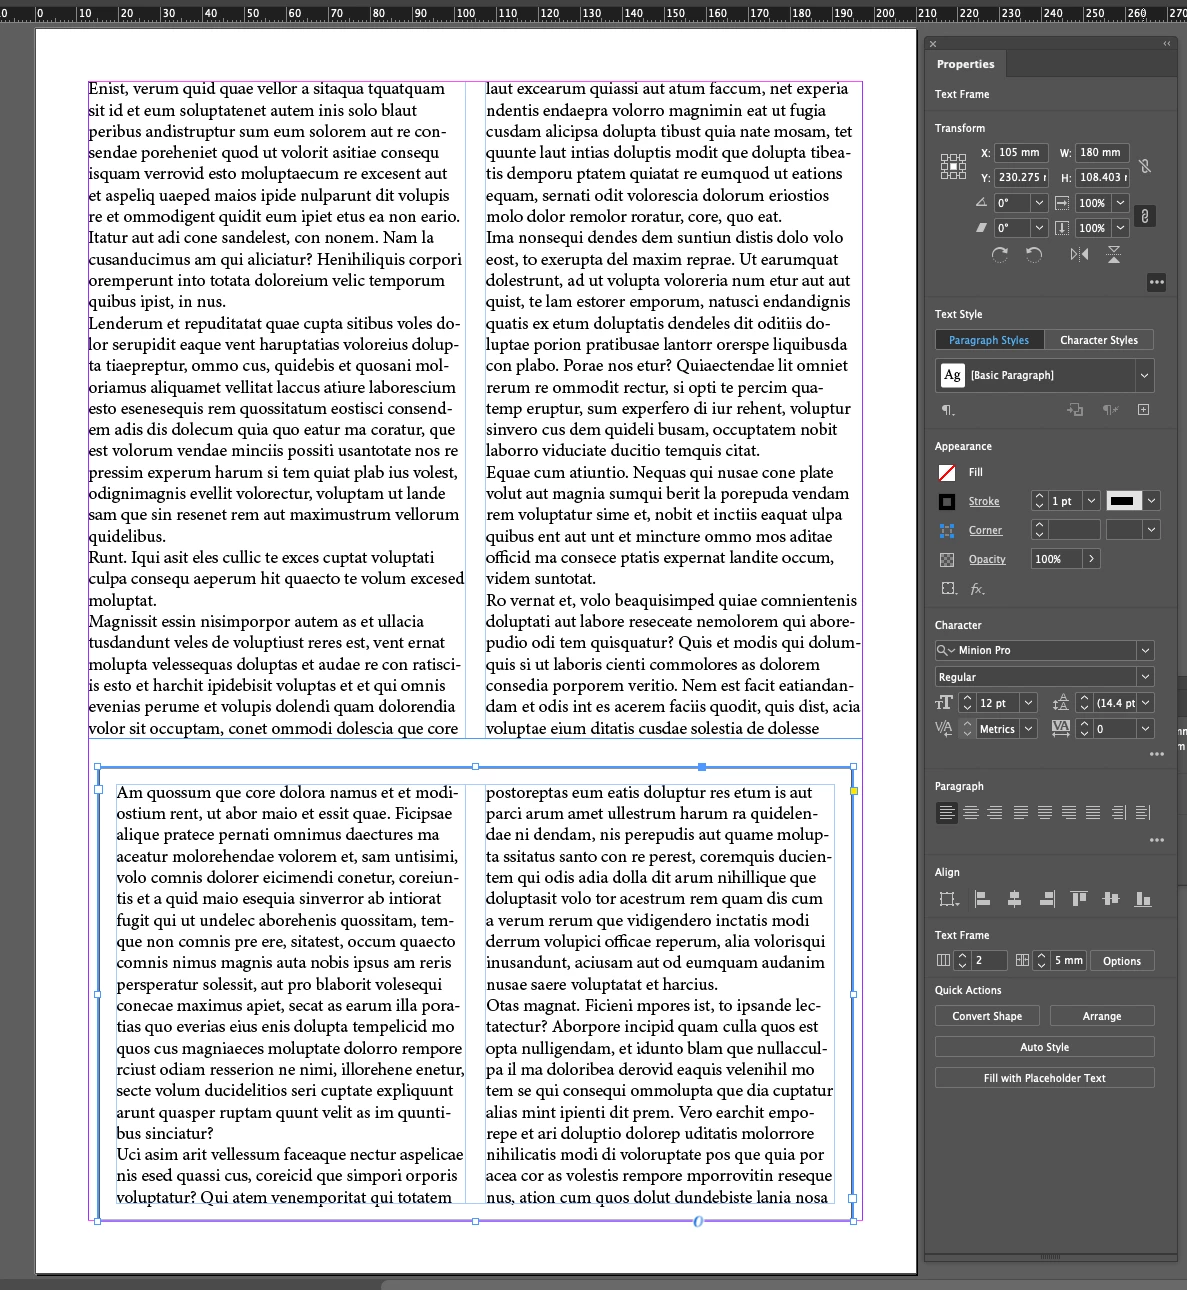1187x1290 pixels.
Task: Open text frame Options button
Action: 1122,960
